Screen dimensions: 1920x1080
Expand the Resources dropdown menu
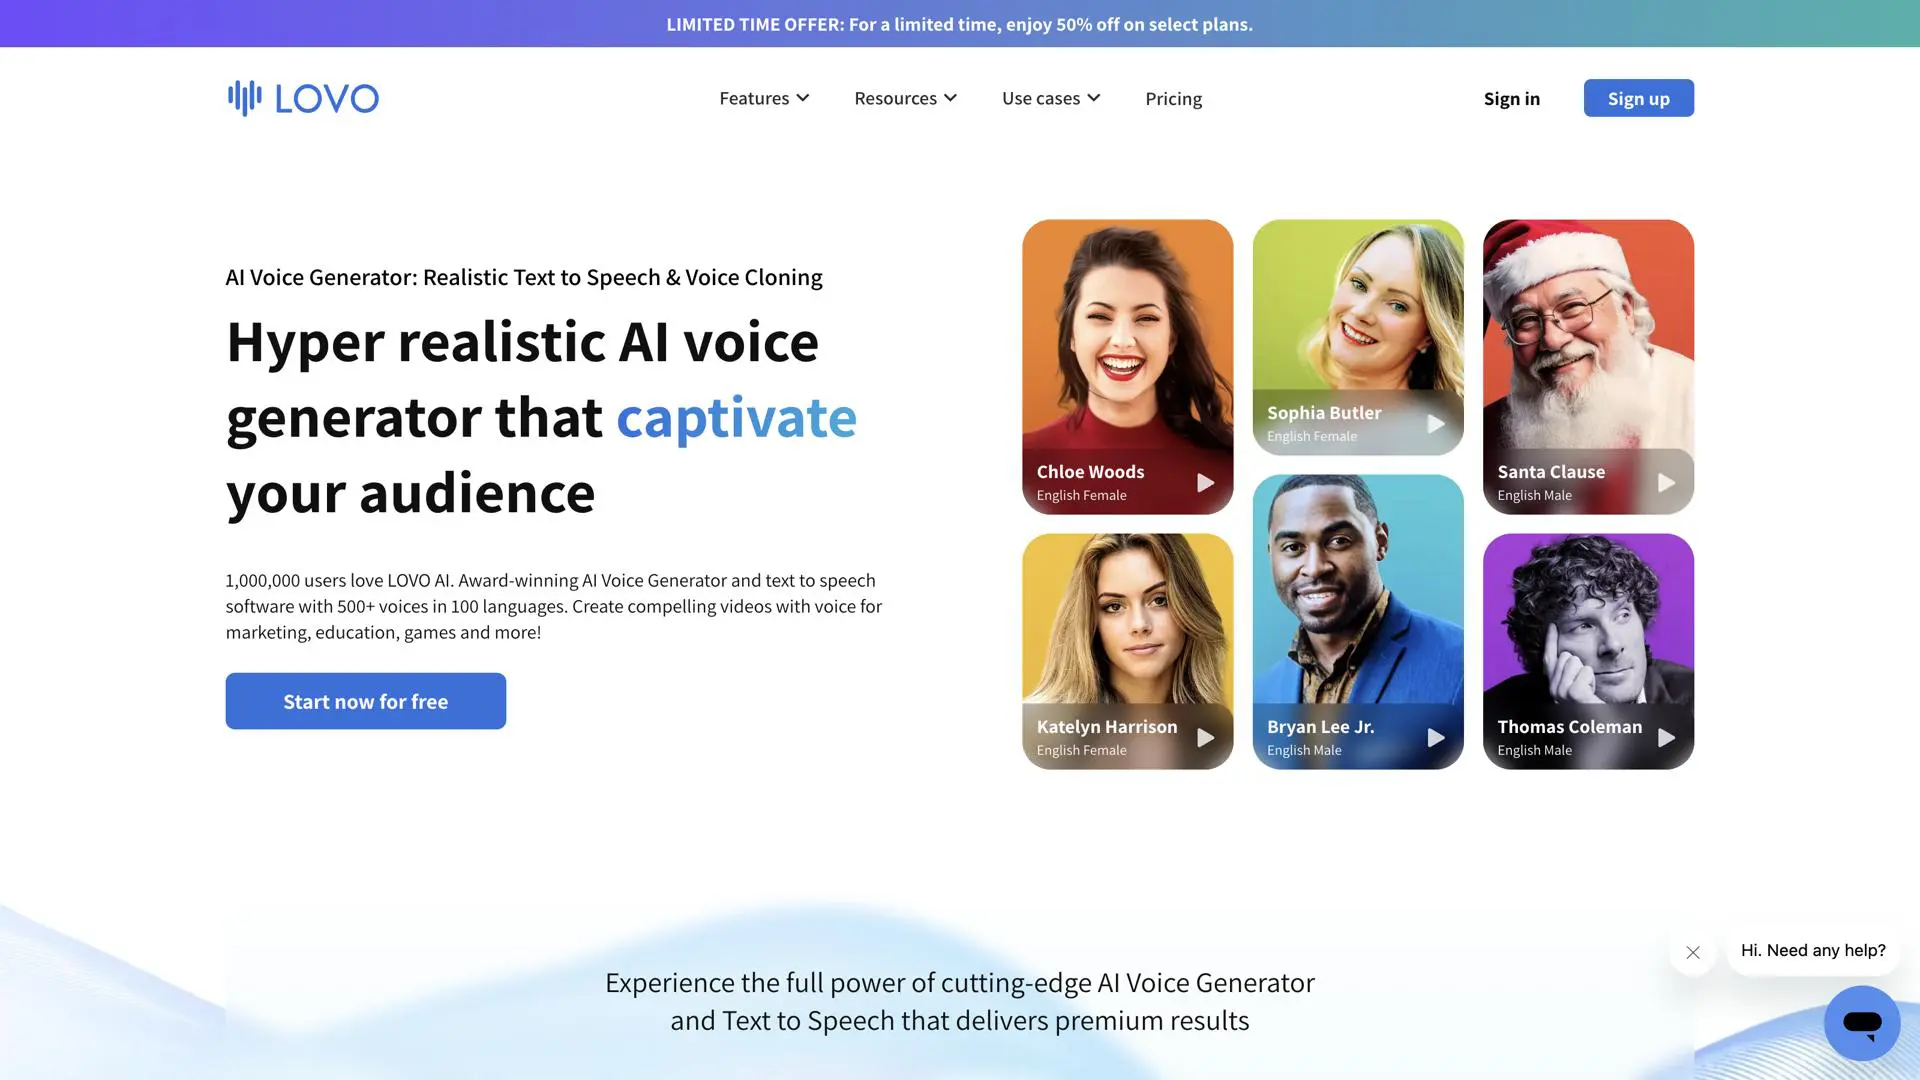point(905,98)
